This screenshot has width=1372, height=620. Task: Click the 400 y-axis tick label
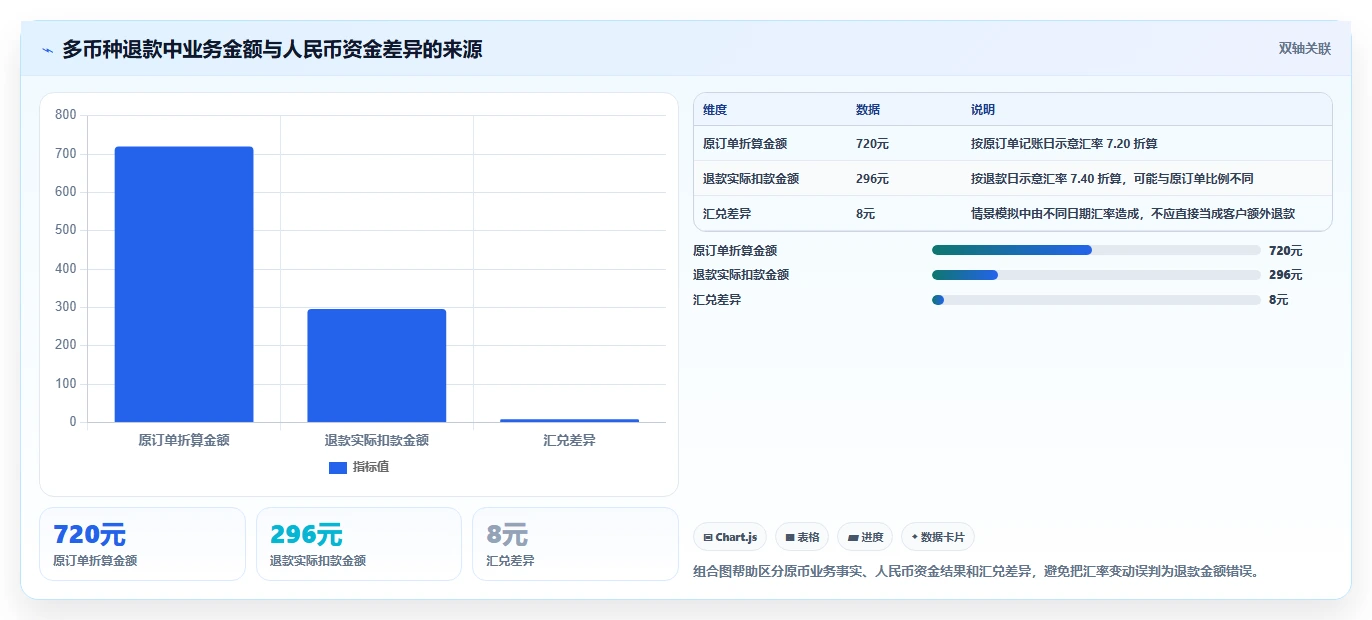(x=66, y=269)
